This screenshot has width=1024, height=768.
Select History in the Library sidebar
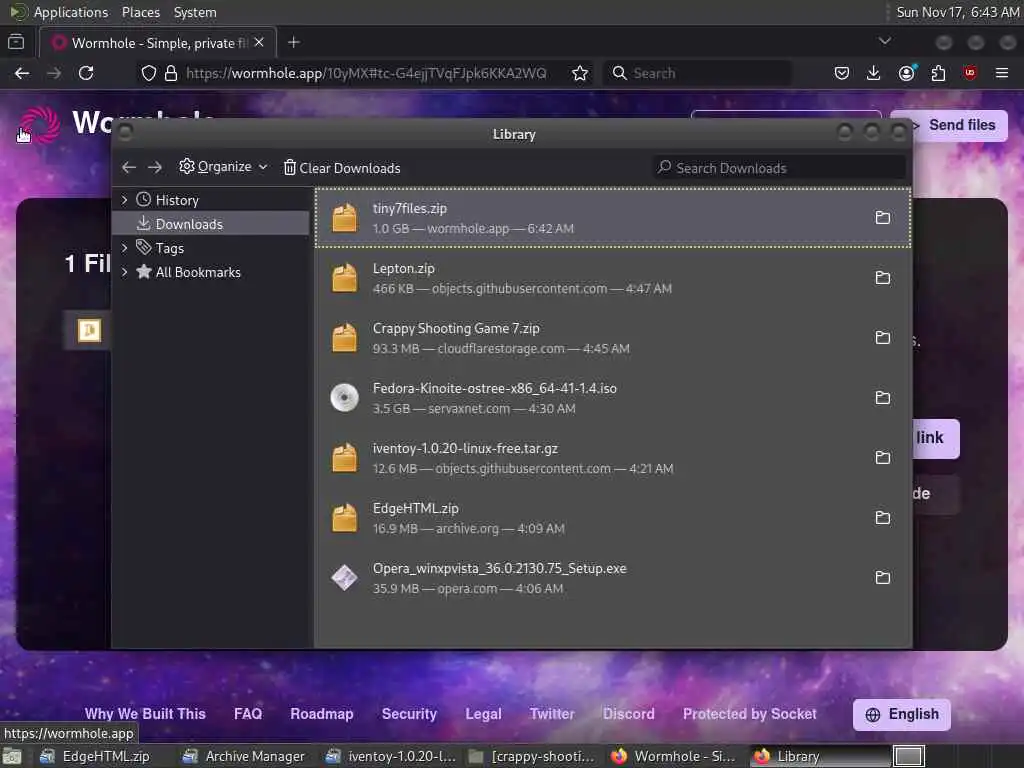211,200
